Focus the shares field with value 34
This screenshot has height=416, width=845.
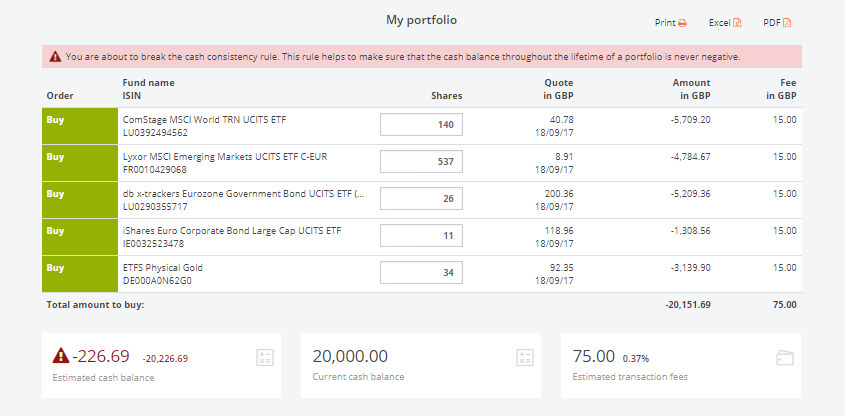click(x=421, y=273)
